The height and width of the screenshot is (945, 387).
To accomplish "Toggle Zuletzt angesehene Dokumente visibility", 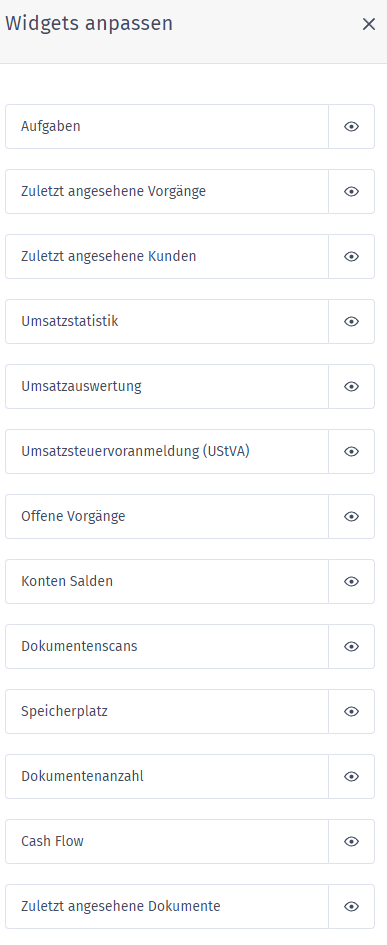I will (351, 907).
